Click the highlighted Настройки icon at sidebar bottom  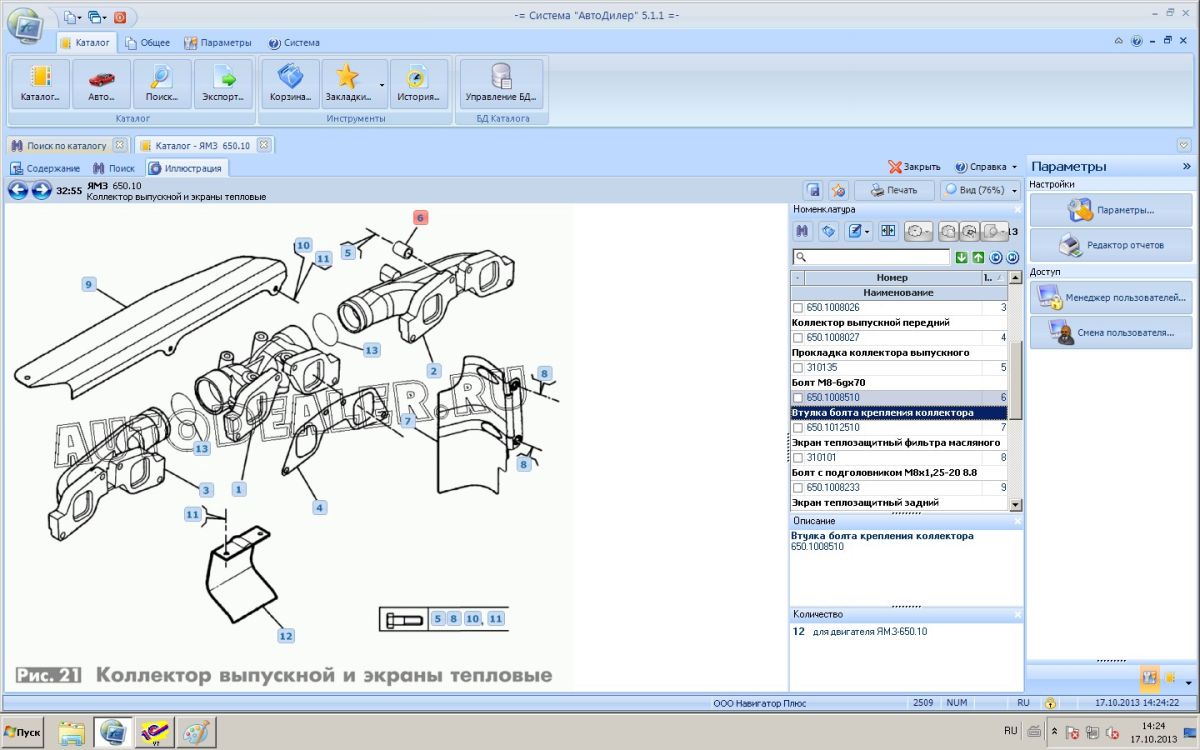pos(1150,678)
